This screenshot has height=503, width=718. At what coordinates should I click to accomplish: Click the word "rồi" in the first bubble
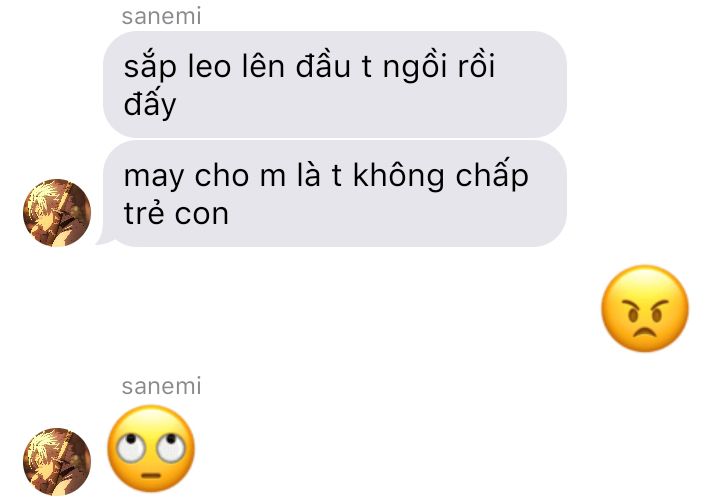point(476,65)
